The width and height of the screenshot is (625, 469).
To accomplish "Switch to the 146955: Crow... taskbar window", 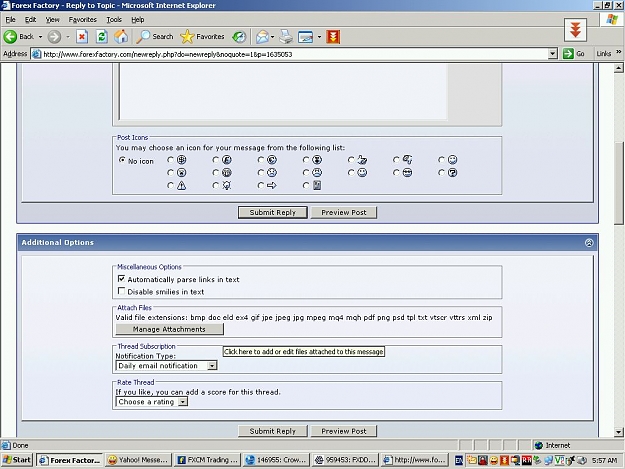I will (x=276, y=460).
